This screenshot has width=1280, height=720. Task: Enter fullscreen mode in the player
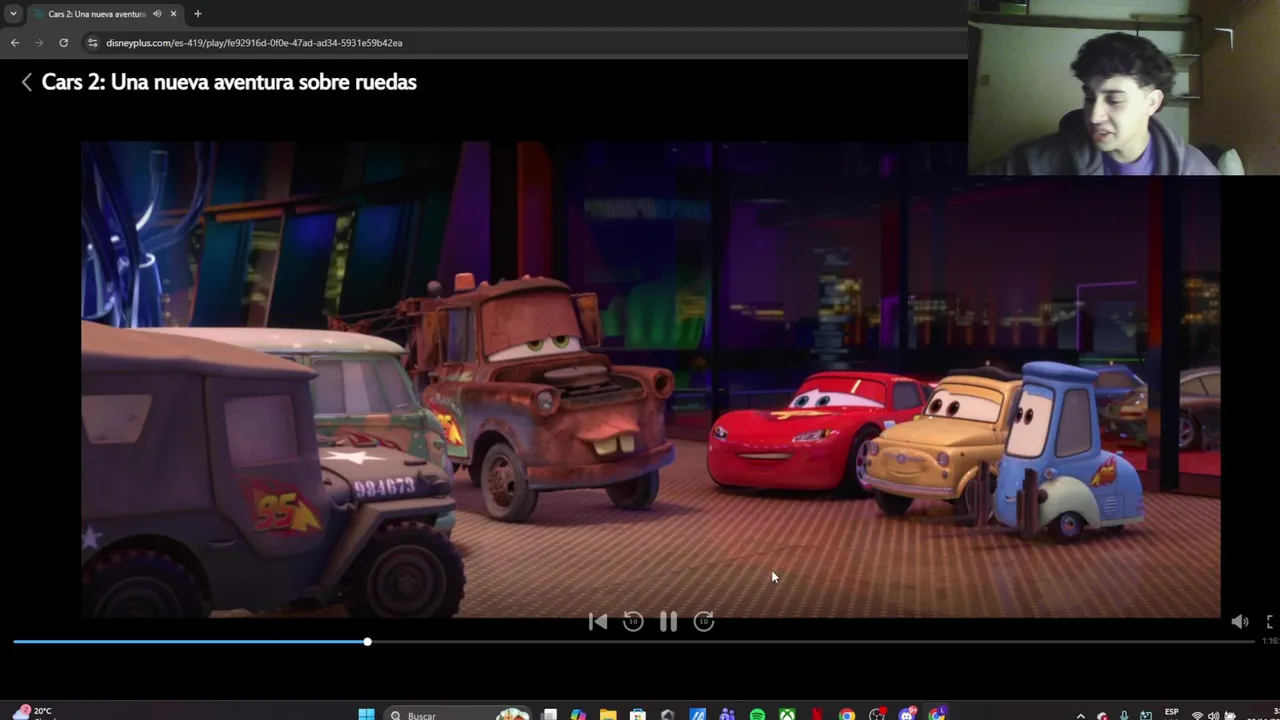(1270, 622)
